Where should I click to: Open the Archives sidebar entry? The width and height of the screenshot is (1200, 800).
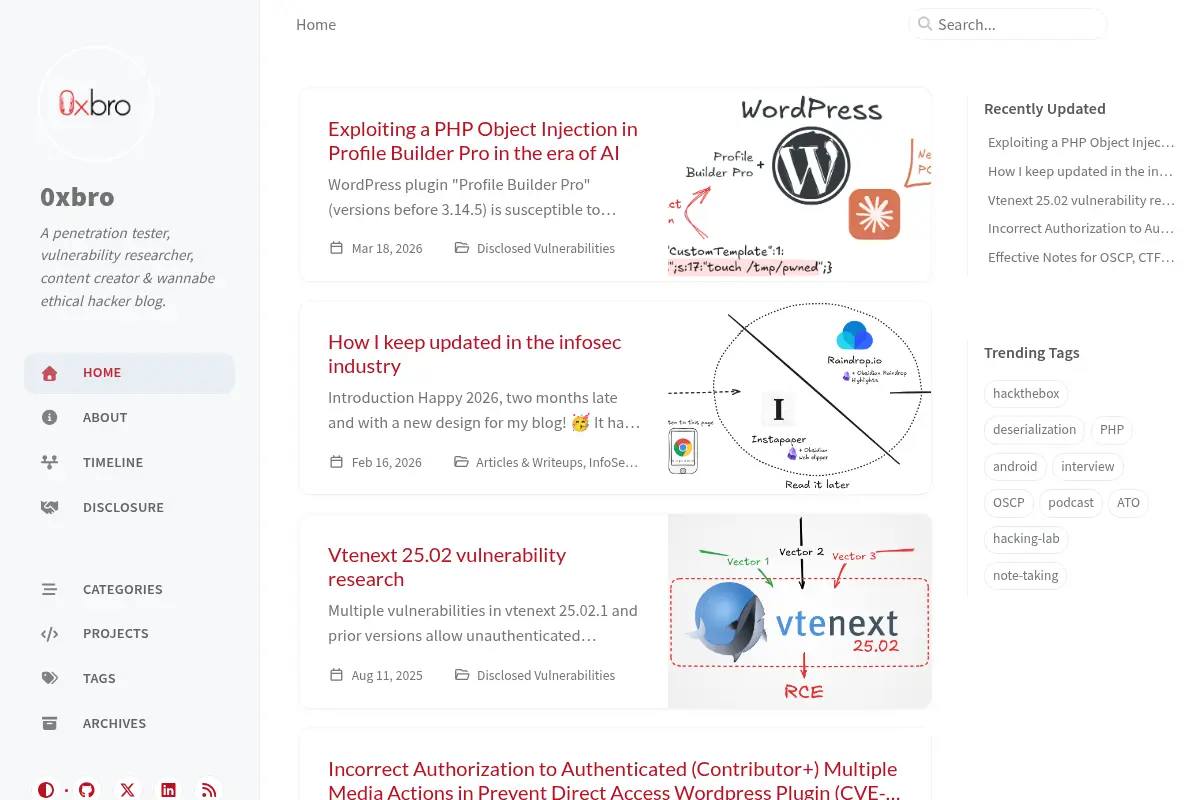tap(130, 723)
